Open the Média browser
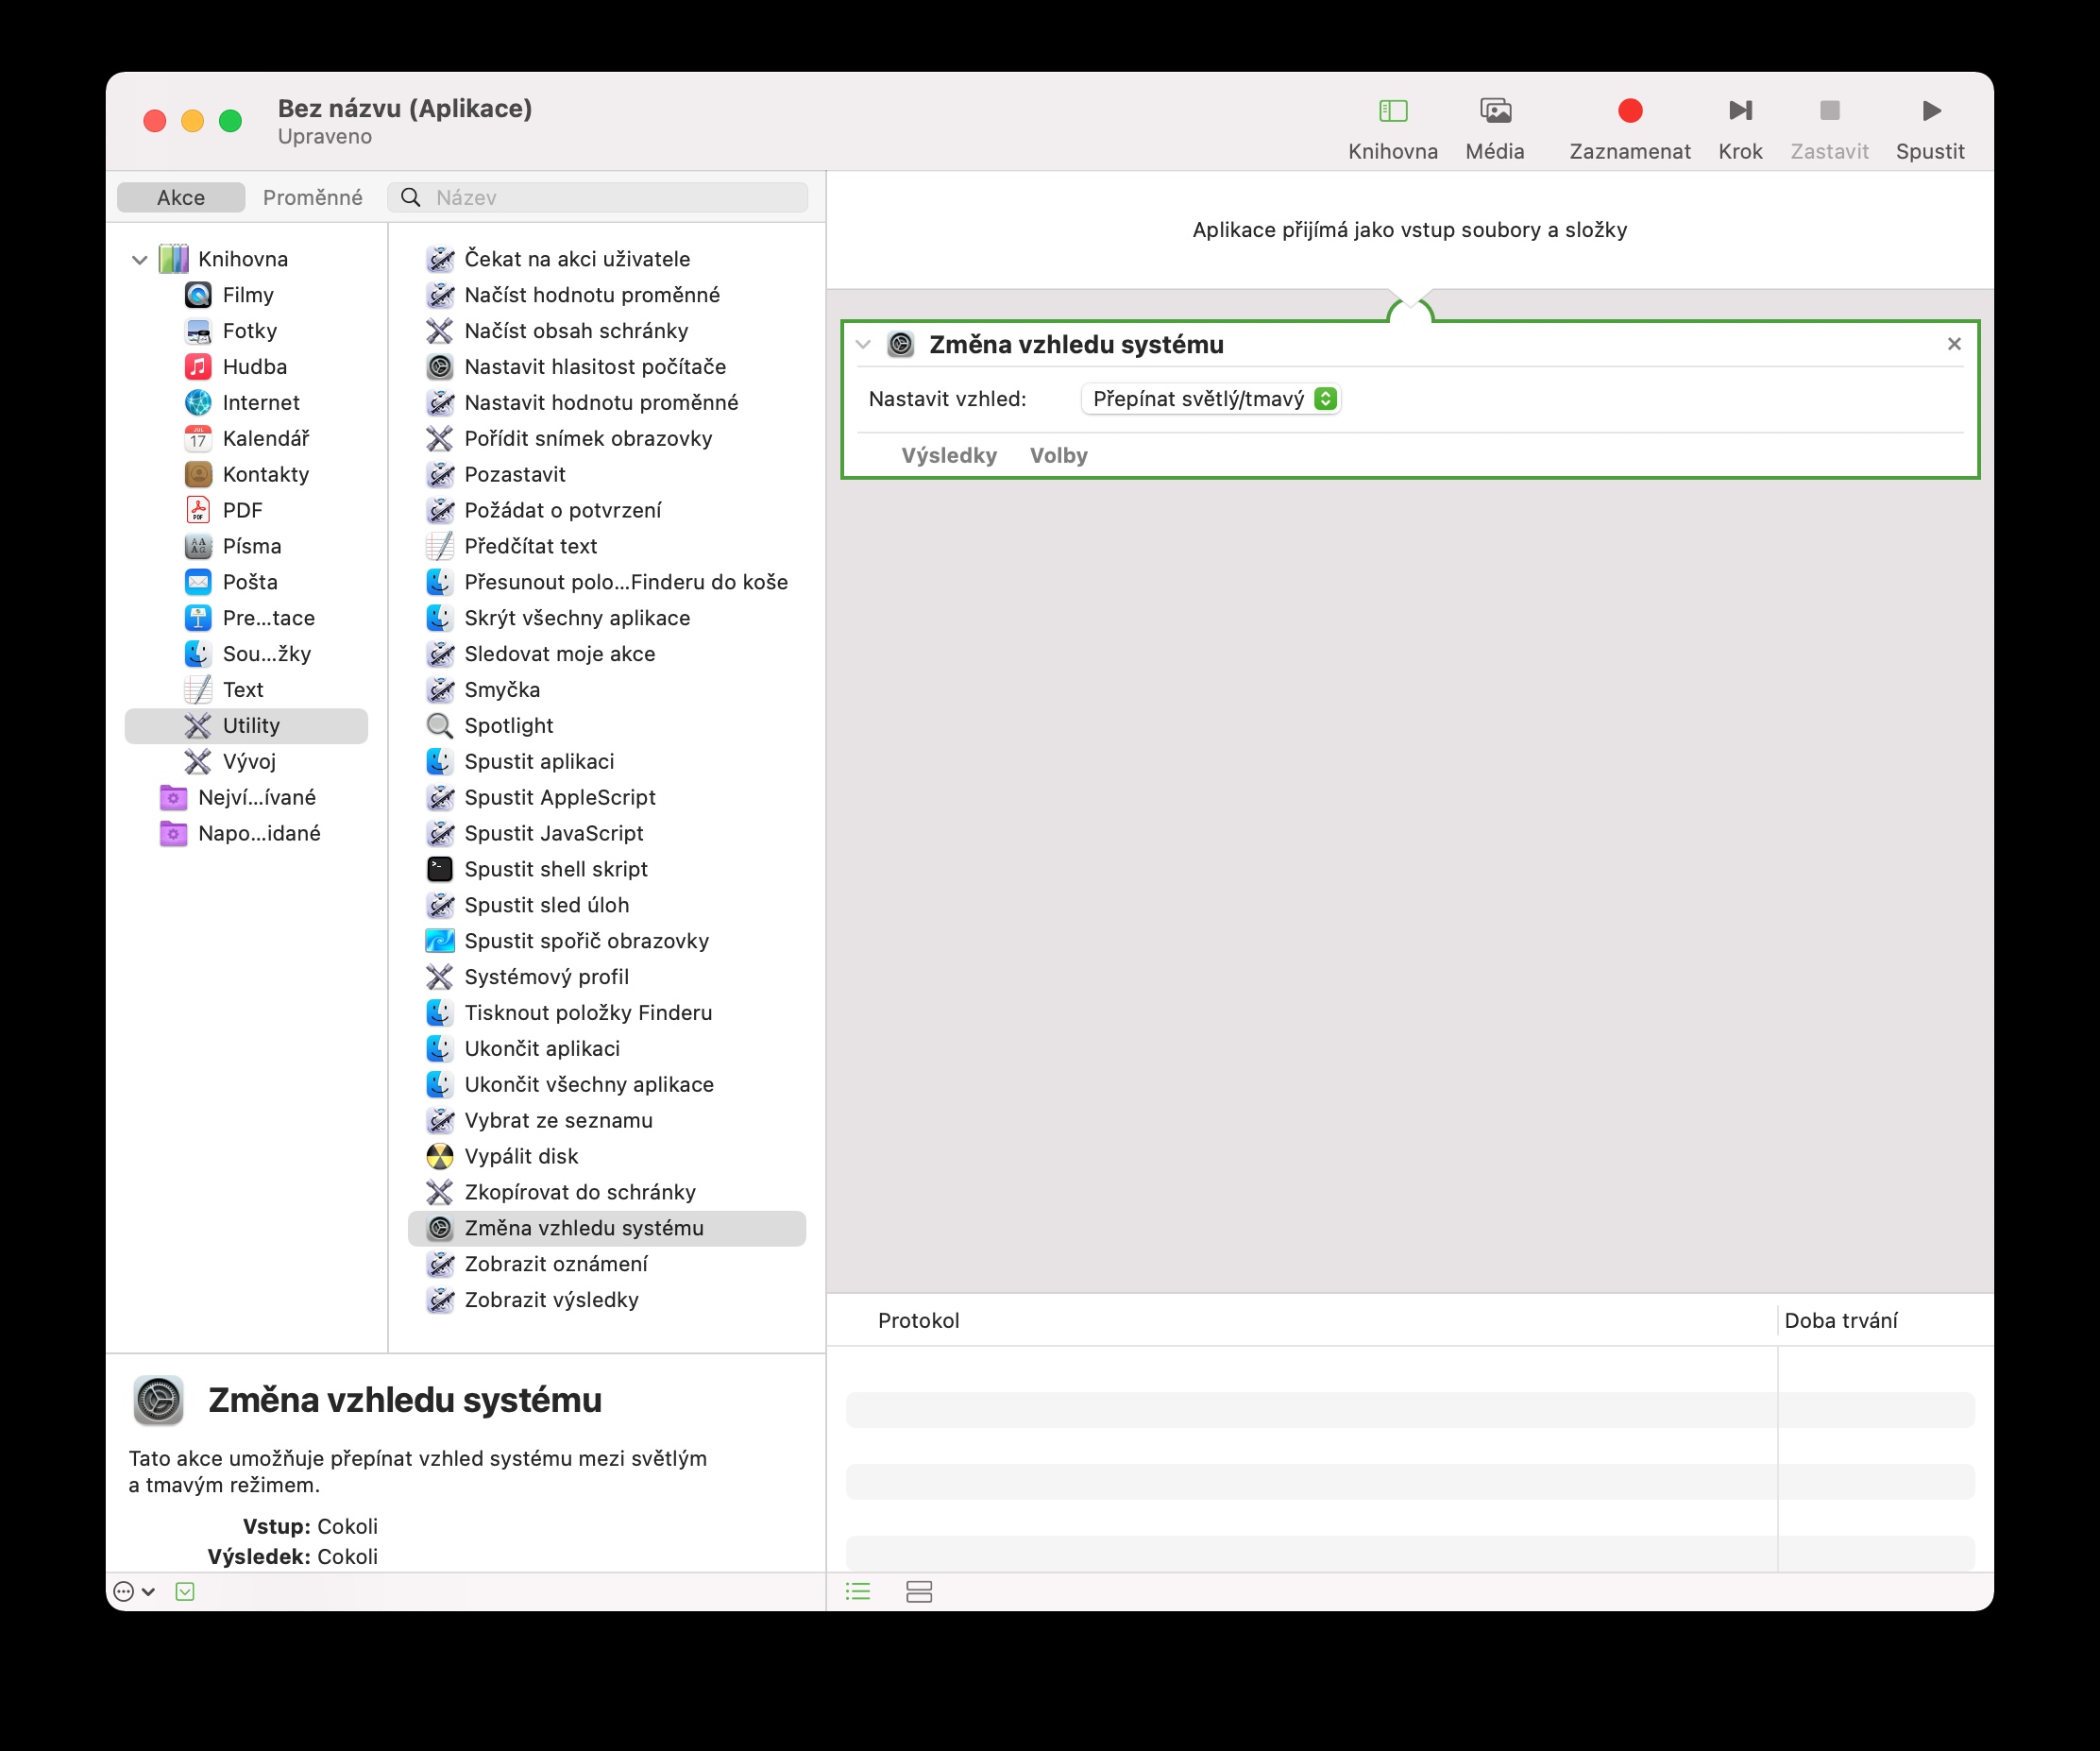This screenshot has height=1751, width=2100. (1494, 110)
